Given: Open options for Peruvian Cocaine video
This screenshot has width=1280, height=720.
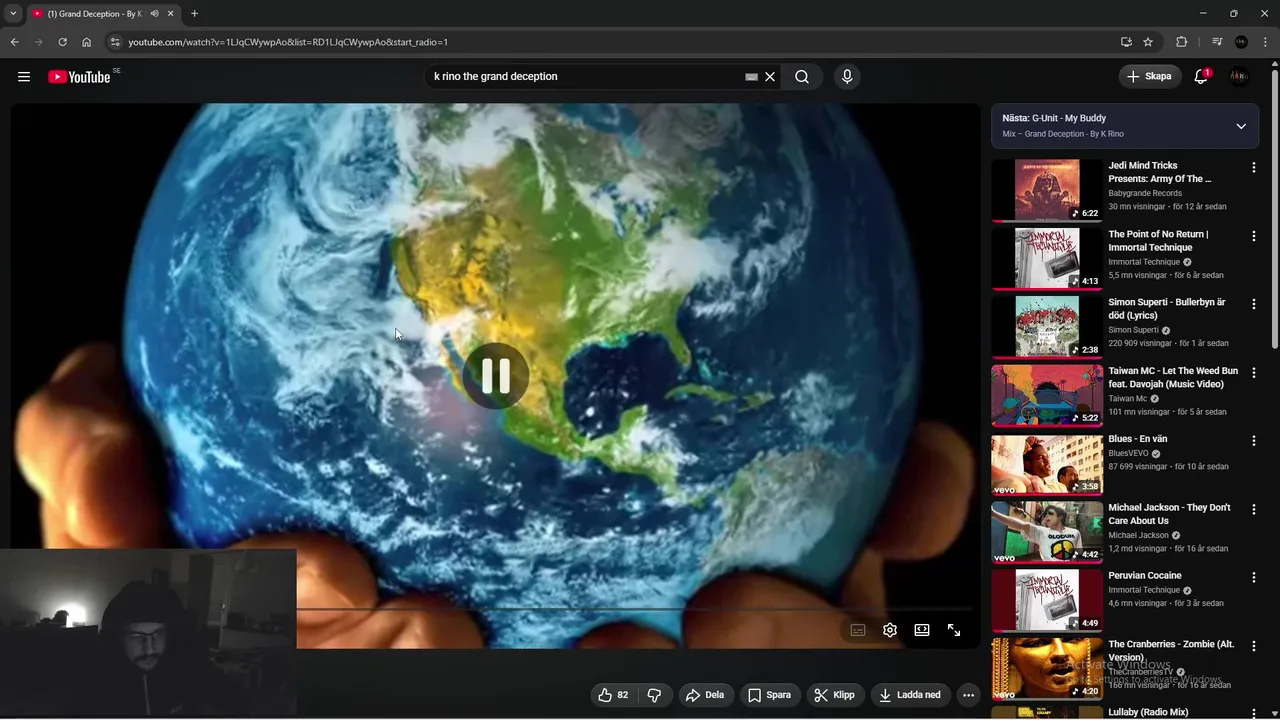Looking at the screenshot, I should click(x=1253, y=577).
